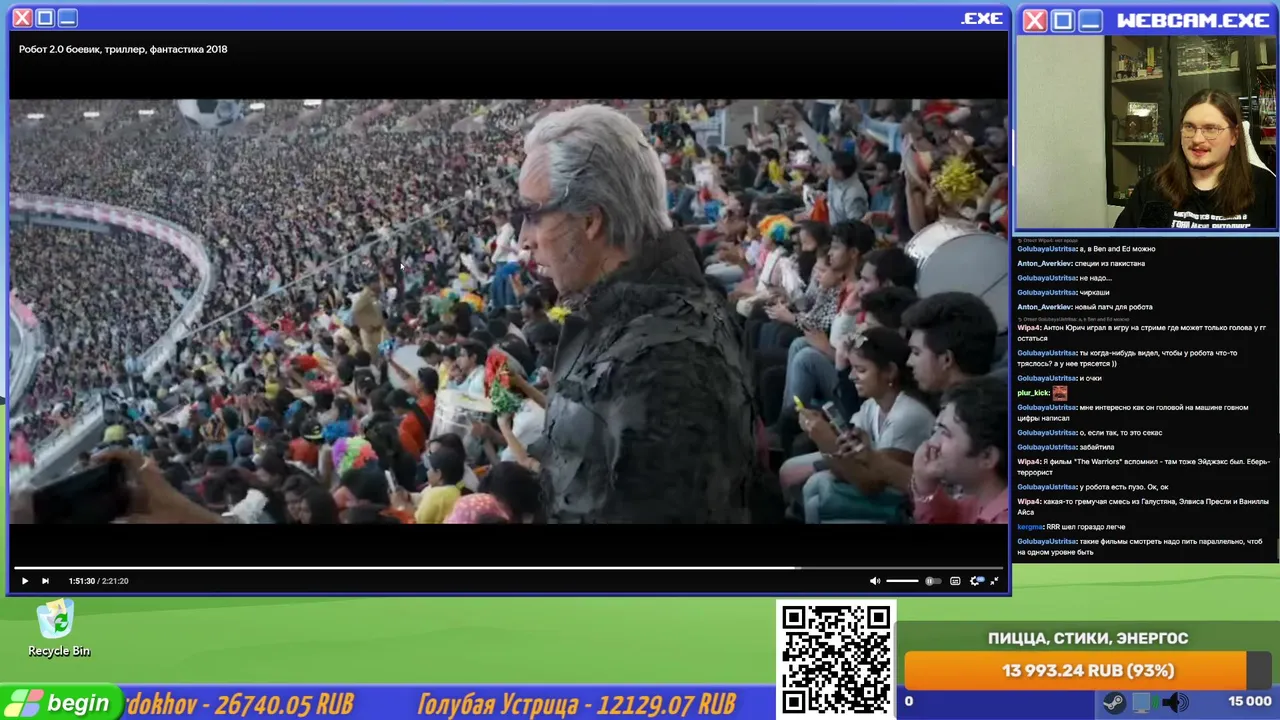The height and width of the screenshot is (720, 1280).
Task: Open the speaker volume tray icon
Action: tap(1175, 702)
